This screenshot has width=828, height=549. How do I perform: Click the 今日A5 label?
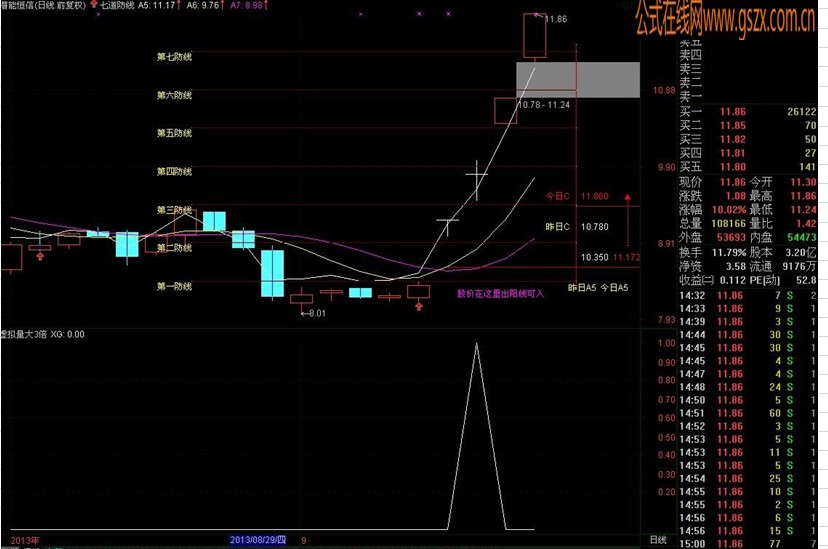pos(615,288)
